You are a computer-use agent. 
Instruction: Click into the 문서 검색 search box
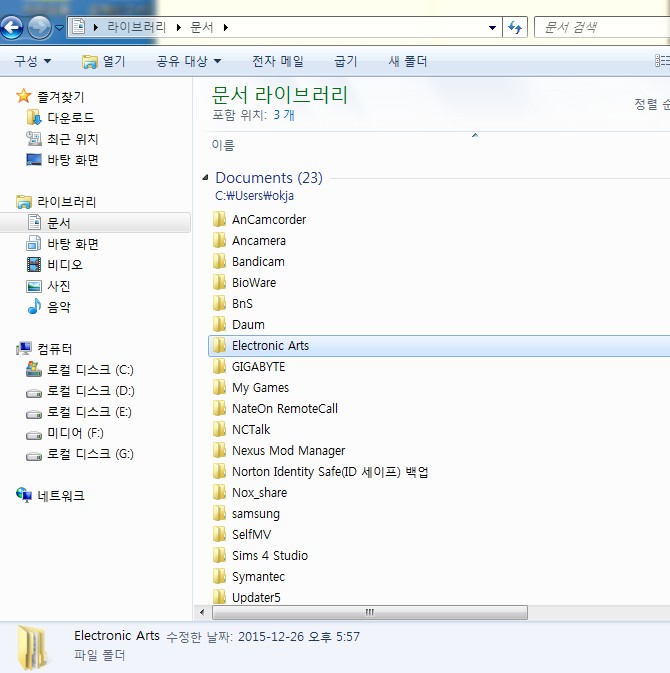pyautogui.click(x=602, y=27)
